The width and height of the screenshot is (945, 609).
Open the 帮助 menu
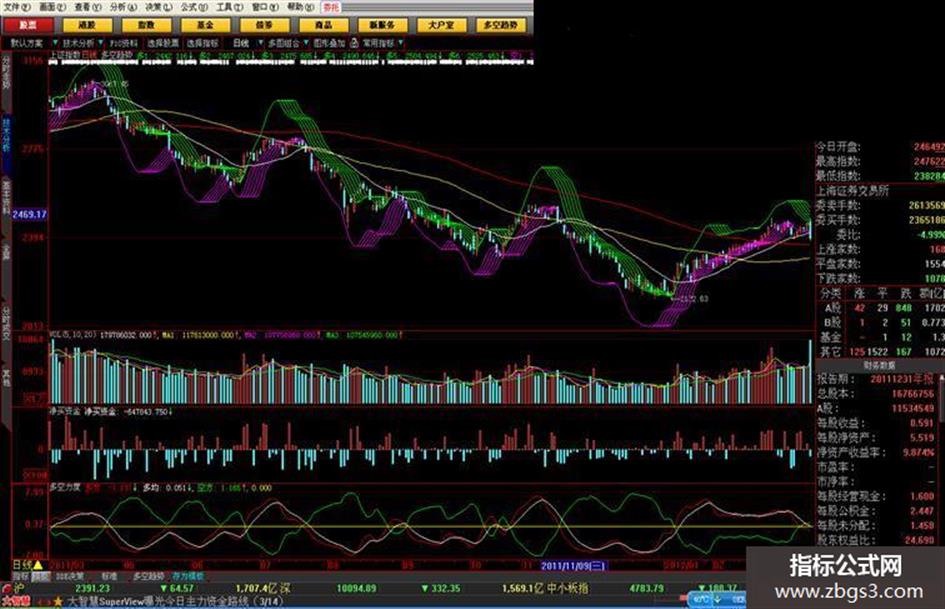coord(300,7)
